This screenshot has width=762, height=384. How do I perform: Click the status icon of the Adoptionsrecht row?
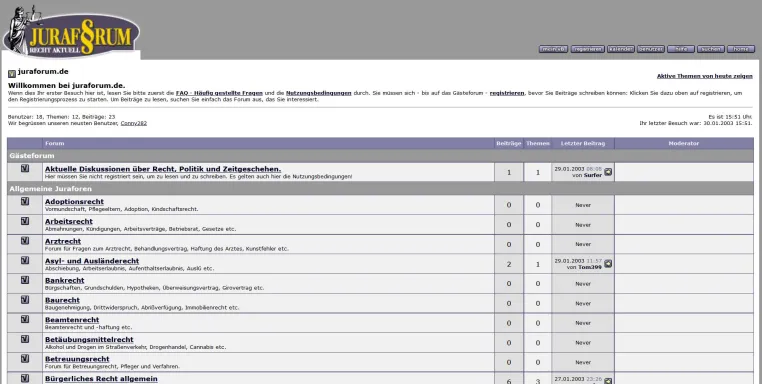[25, 201]
